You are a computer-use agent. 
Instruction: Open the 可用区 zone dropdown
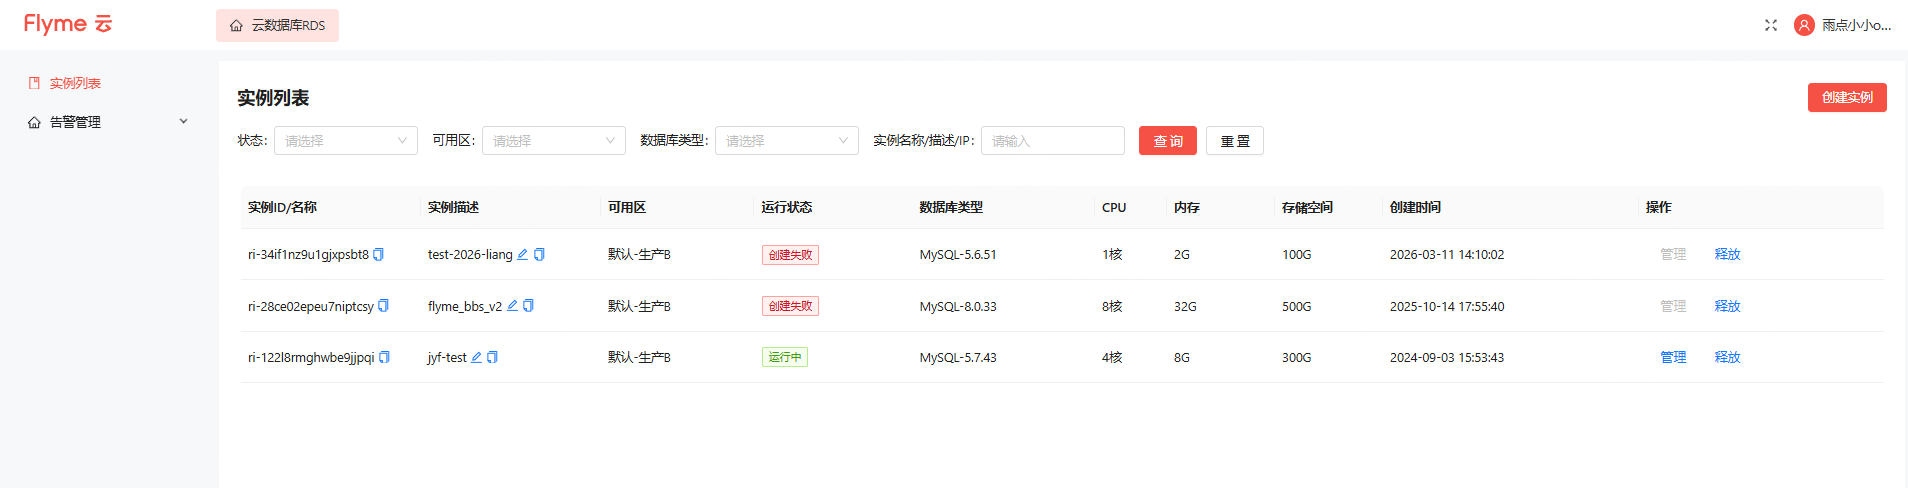point(553,141)
